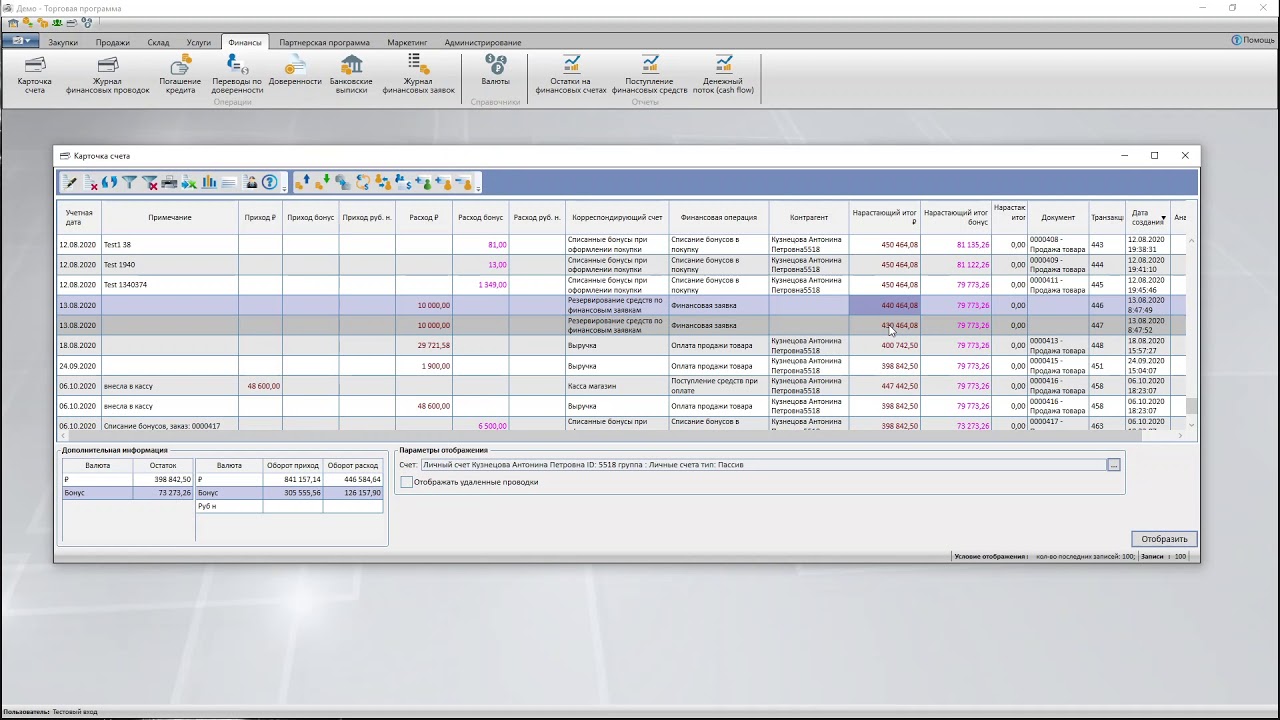Screen dimensions: 1280x720
Task: Open Переводы по доверенности
Action: (x=237, y=75)
